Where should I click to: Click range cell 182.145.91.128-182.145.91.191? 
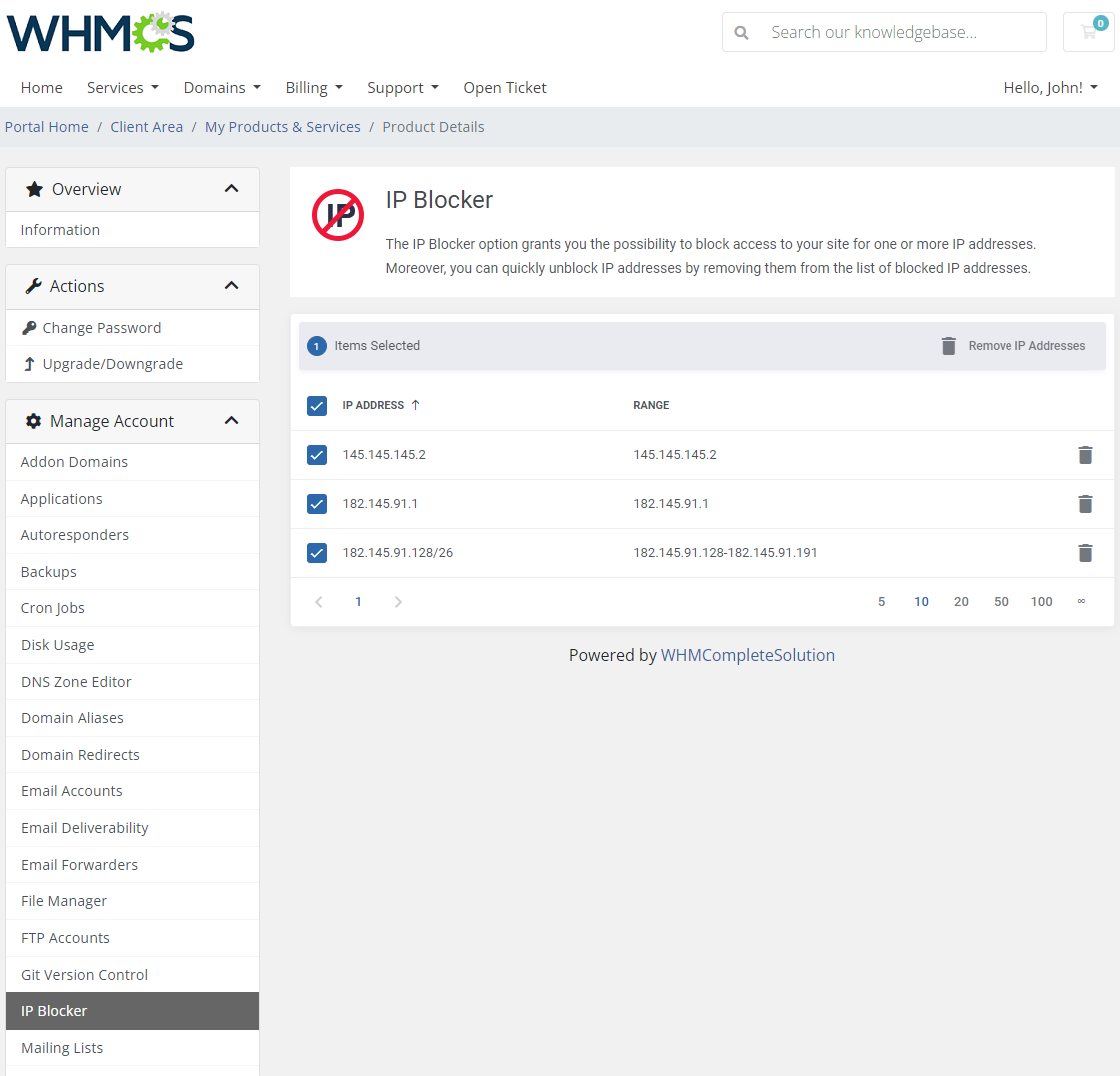(x=725, y=552)
